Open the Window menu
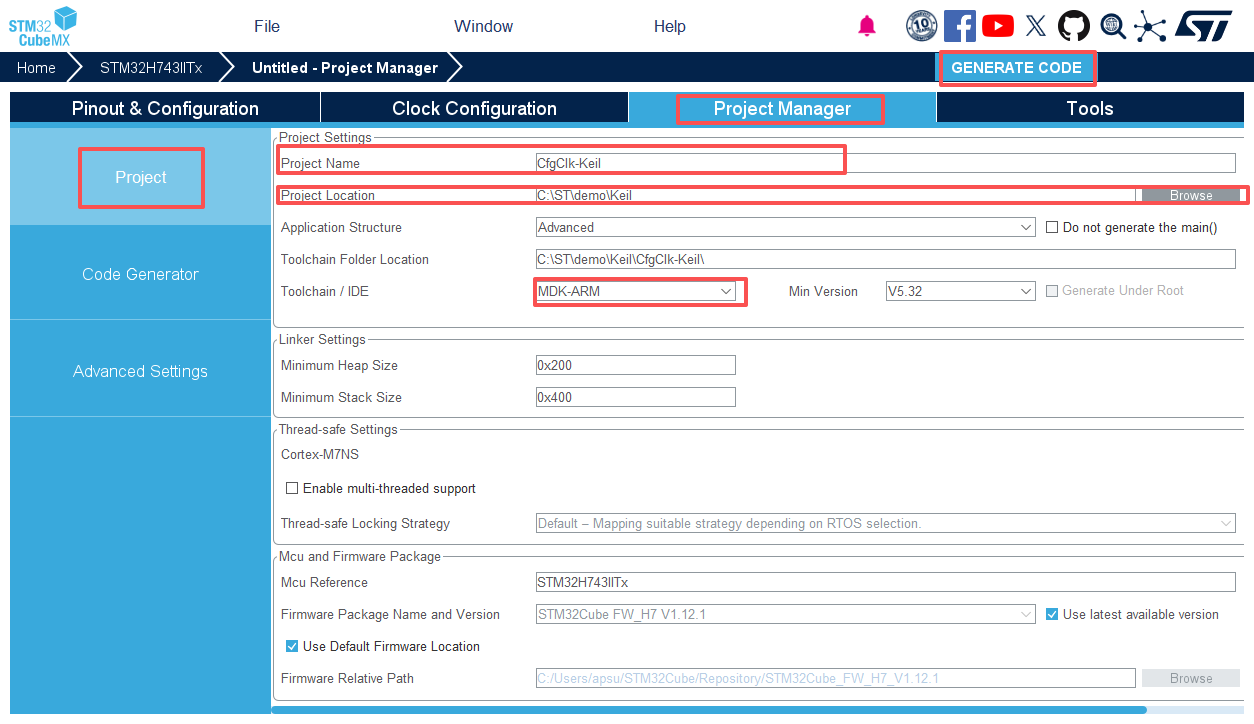This screenshot has width=1254, height=724. [x=483, y=26]
